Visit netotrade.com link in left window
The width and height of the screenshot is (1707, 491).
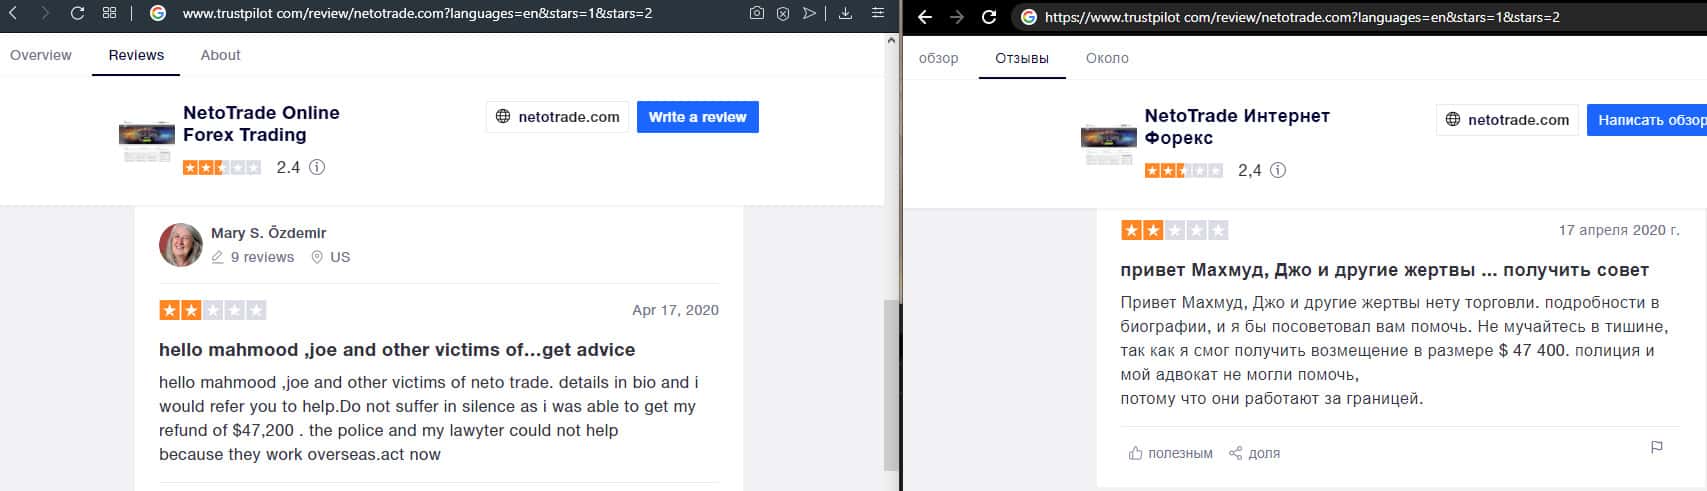[558, 117]
